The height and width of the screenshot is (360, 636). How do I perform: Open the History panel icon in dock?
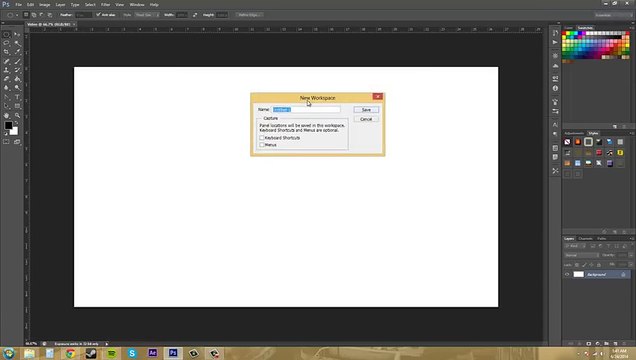point(555,33)
